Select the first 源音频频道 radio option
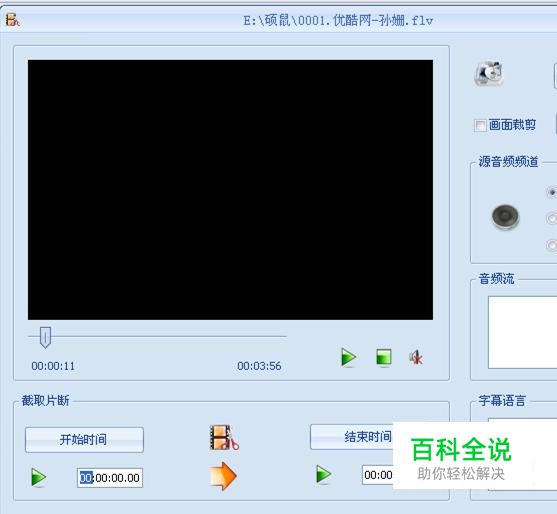Screen dimensions: 557x514 [552, 192]
